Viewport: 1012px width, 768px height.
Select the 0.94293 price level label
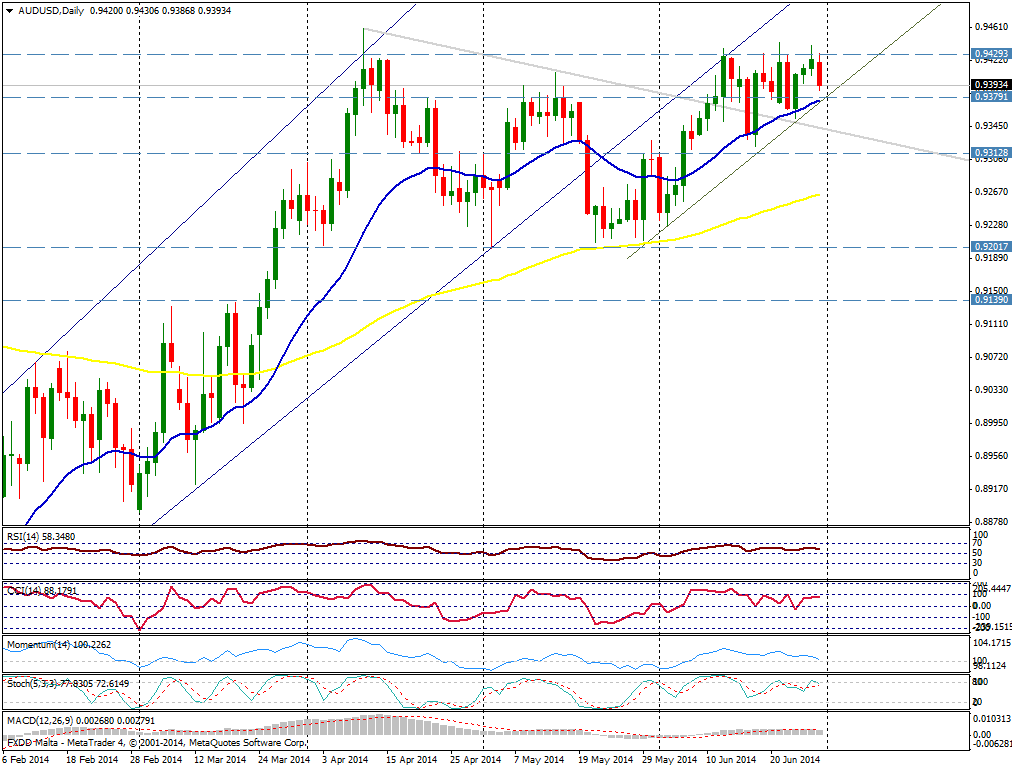pos(989,53)
